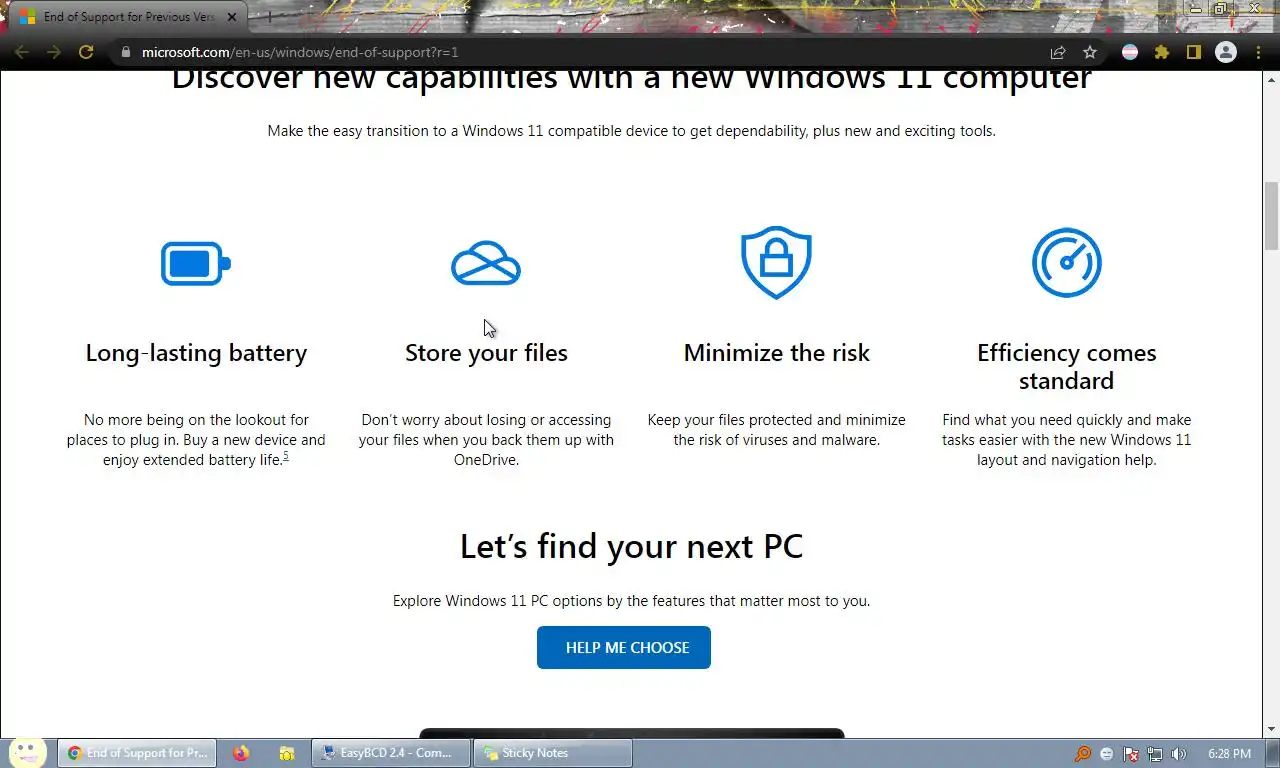
Task: Open the HELP ME CHOOSE button
Action: point(624,647)
